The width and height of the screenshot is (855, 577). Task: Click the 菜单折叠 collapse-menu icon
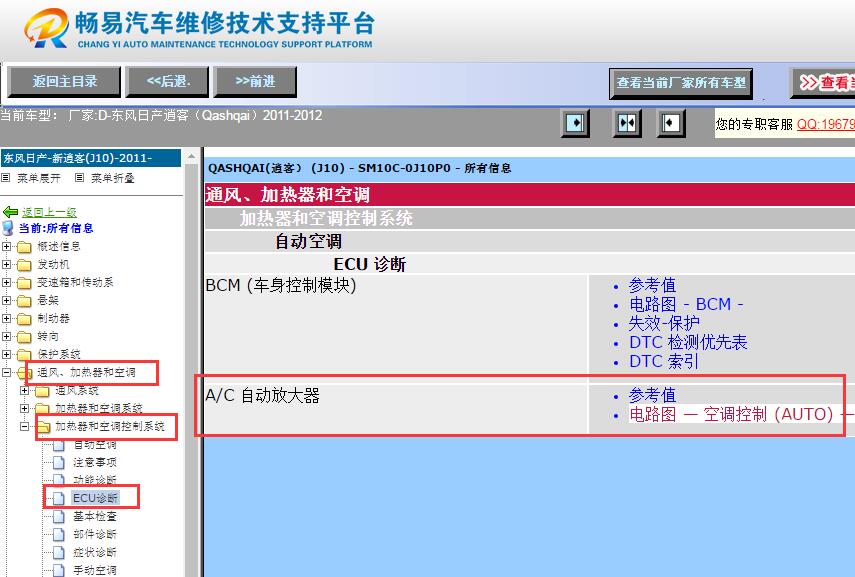pos(80,178)
